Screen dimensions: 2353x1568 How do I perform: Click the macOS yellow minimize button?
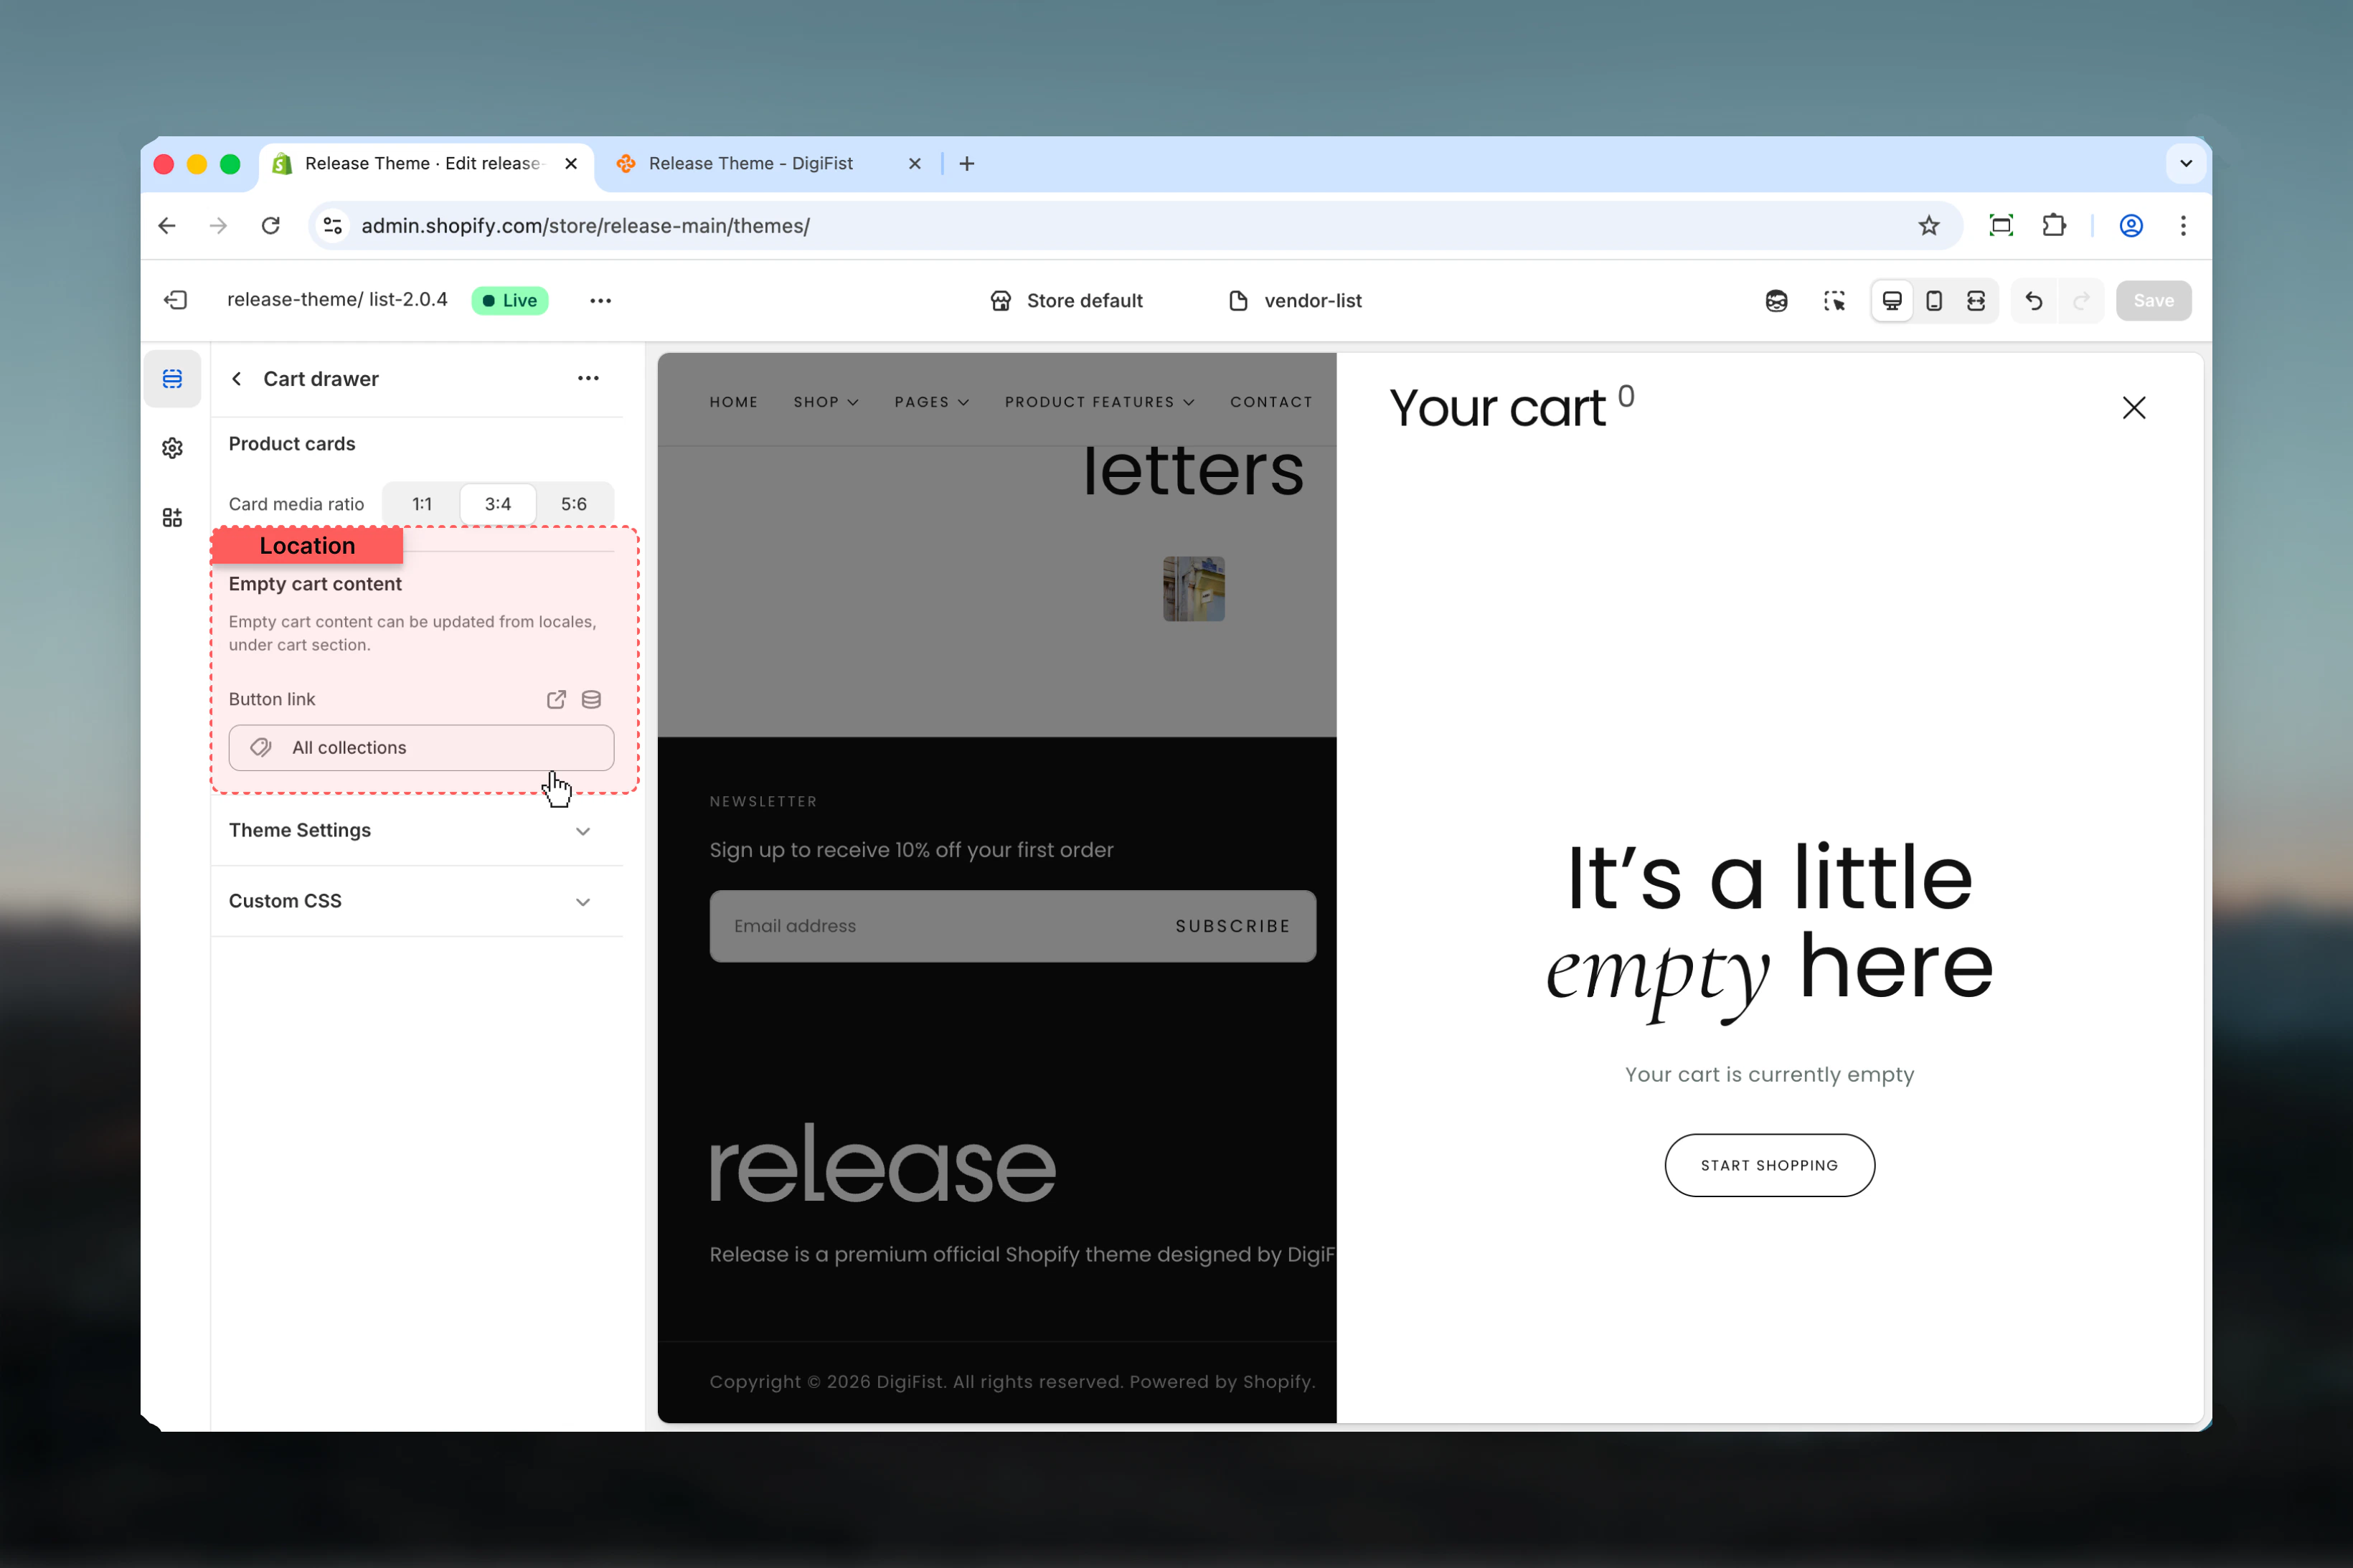[197, 164]
